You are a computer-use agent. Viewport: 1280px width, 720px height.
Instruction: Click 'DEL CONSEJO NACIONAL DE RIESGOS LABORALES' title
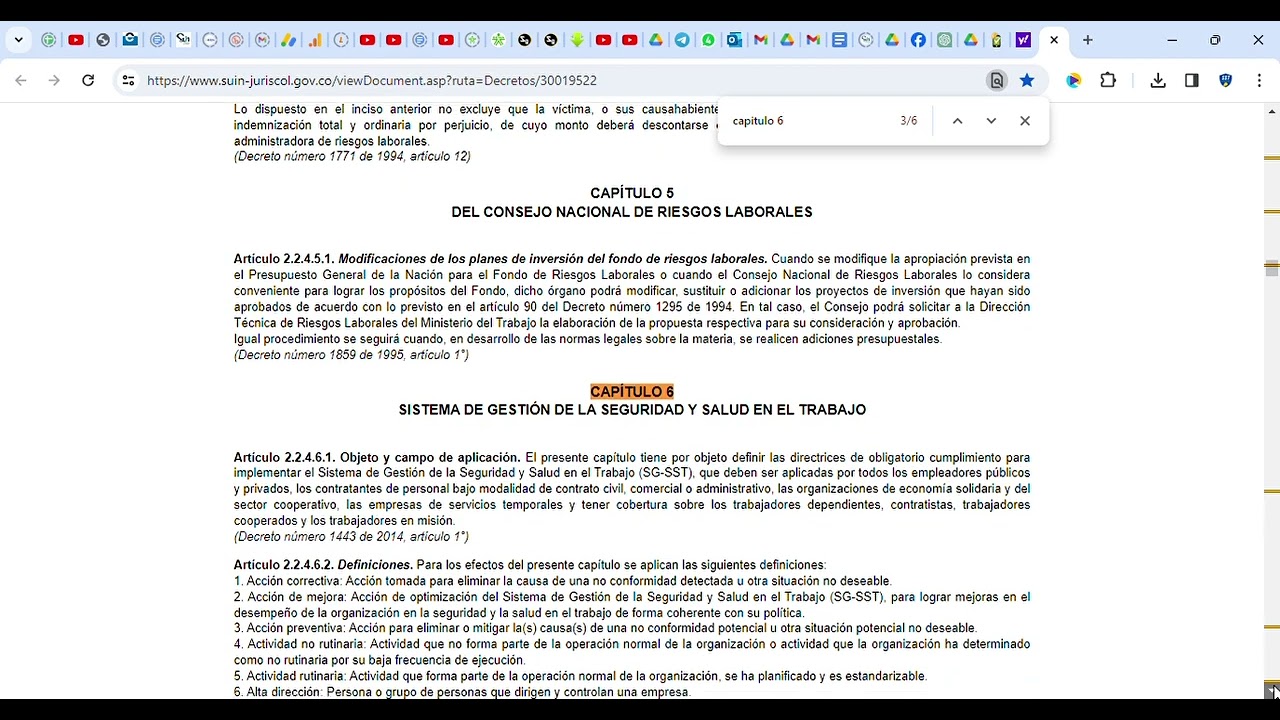pos(632,212)
